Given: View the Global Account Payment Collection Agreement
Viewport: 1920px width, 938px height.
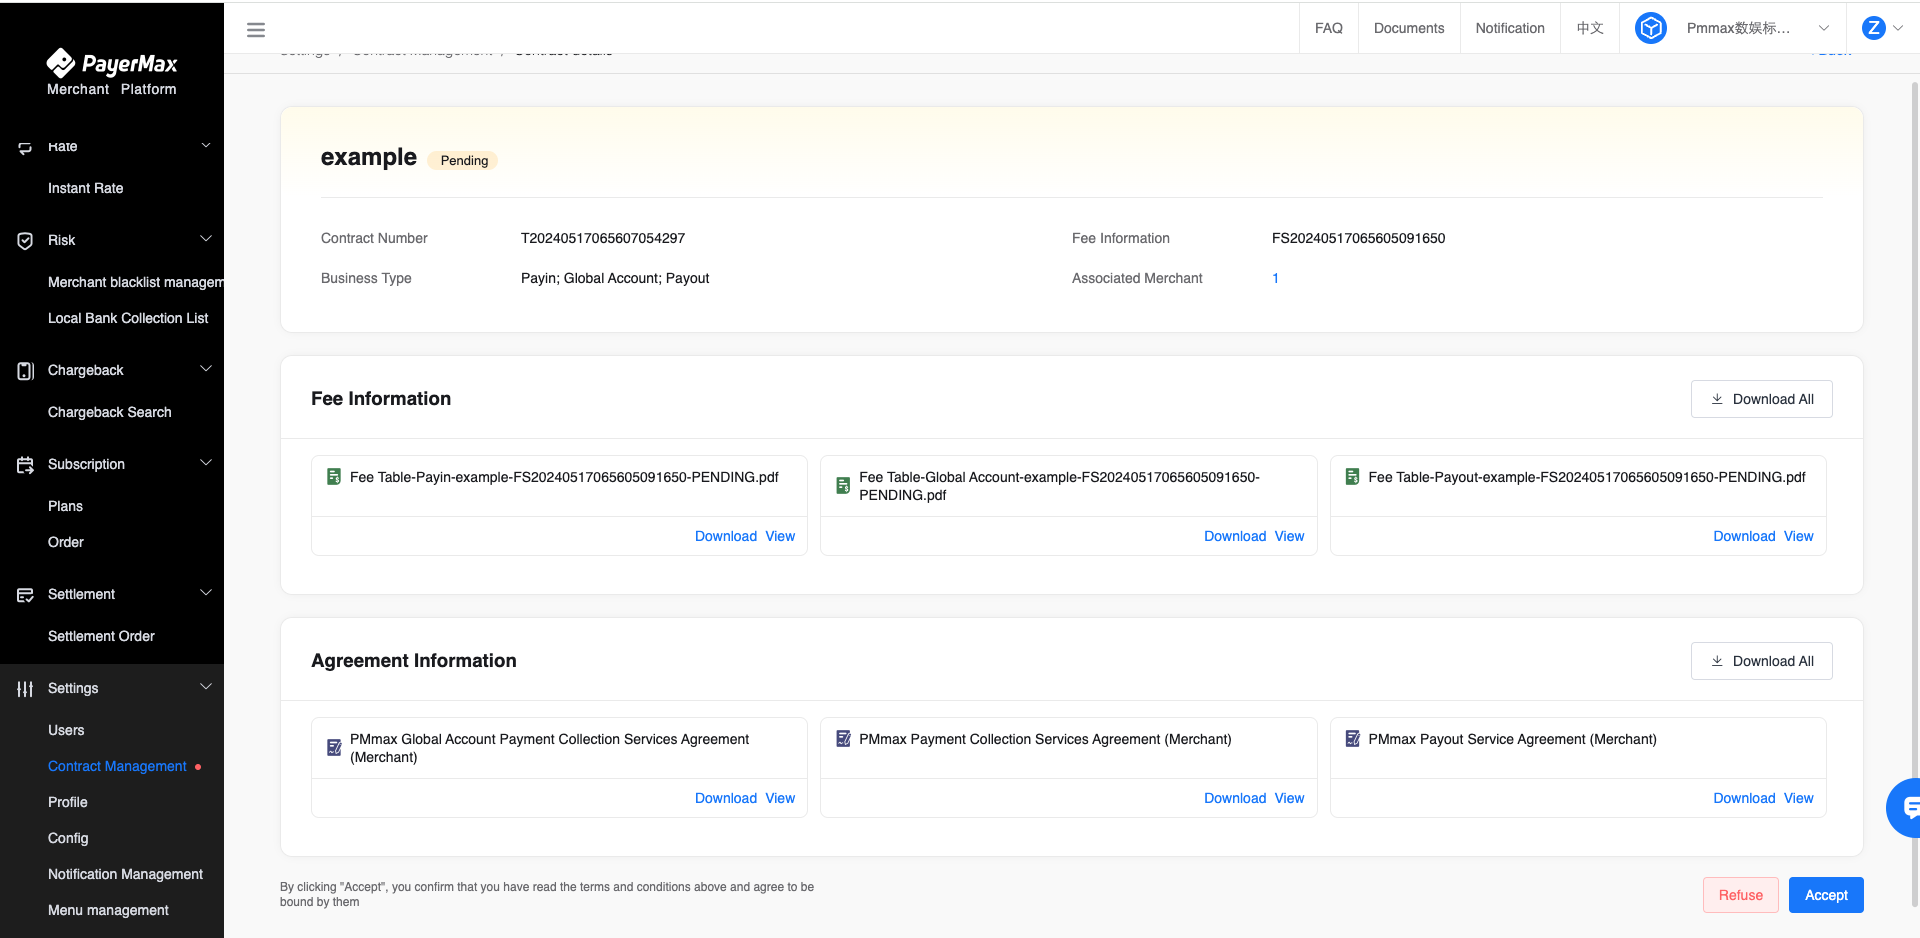Looking at the screenshot, I should (x=780, y=798).
